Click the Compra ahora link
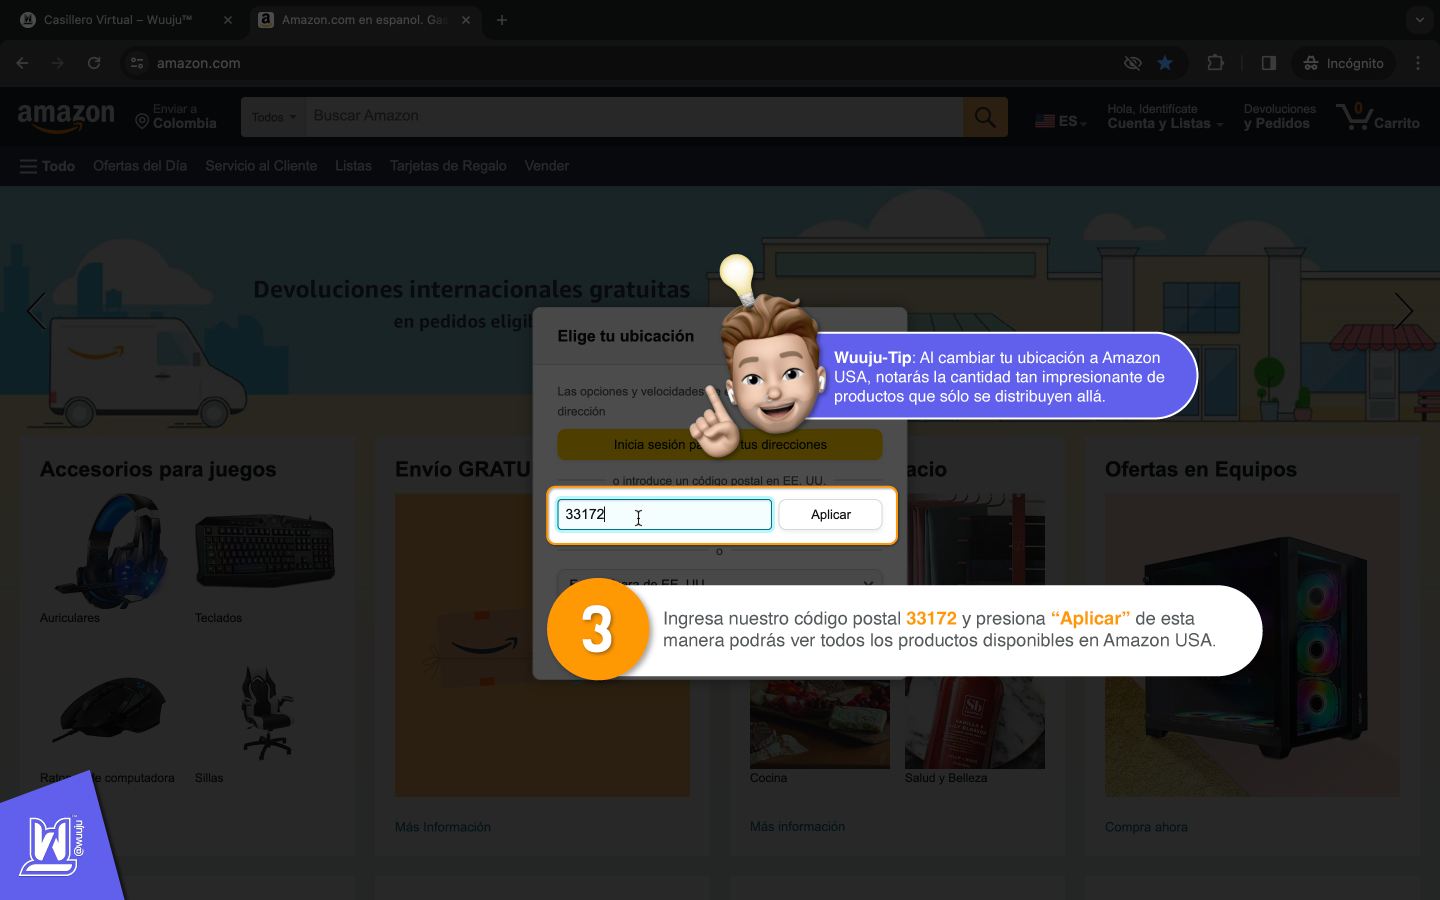 1146,827
